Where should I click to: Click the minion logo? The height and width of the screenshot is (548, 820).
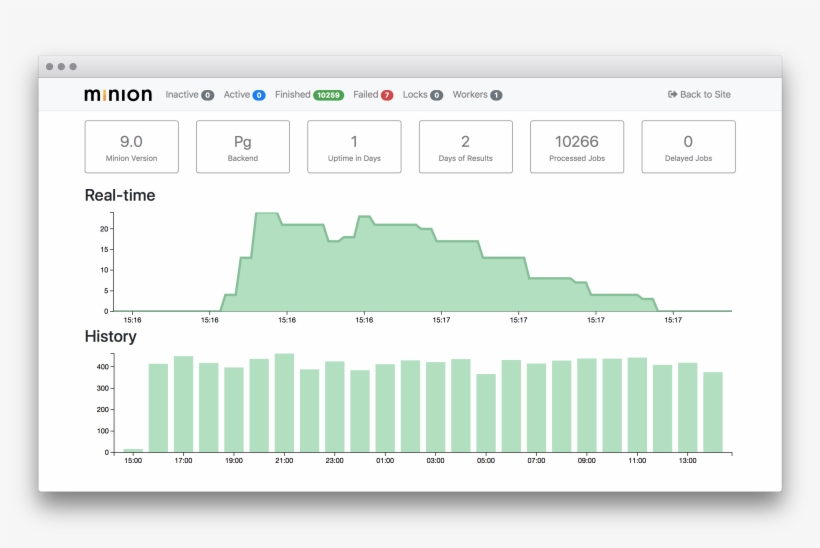(118, 95)
